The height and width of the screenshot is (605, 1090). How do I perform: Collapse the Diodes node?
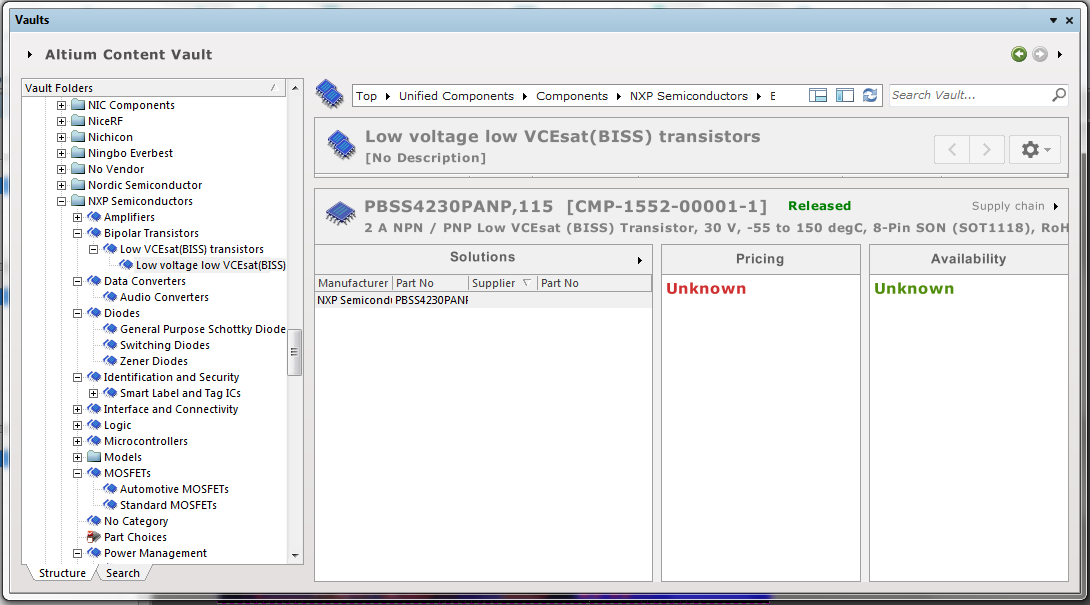(77, 313)
